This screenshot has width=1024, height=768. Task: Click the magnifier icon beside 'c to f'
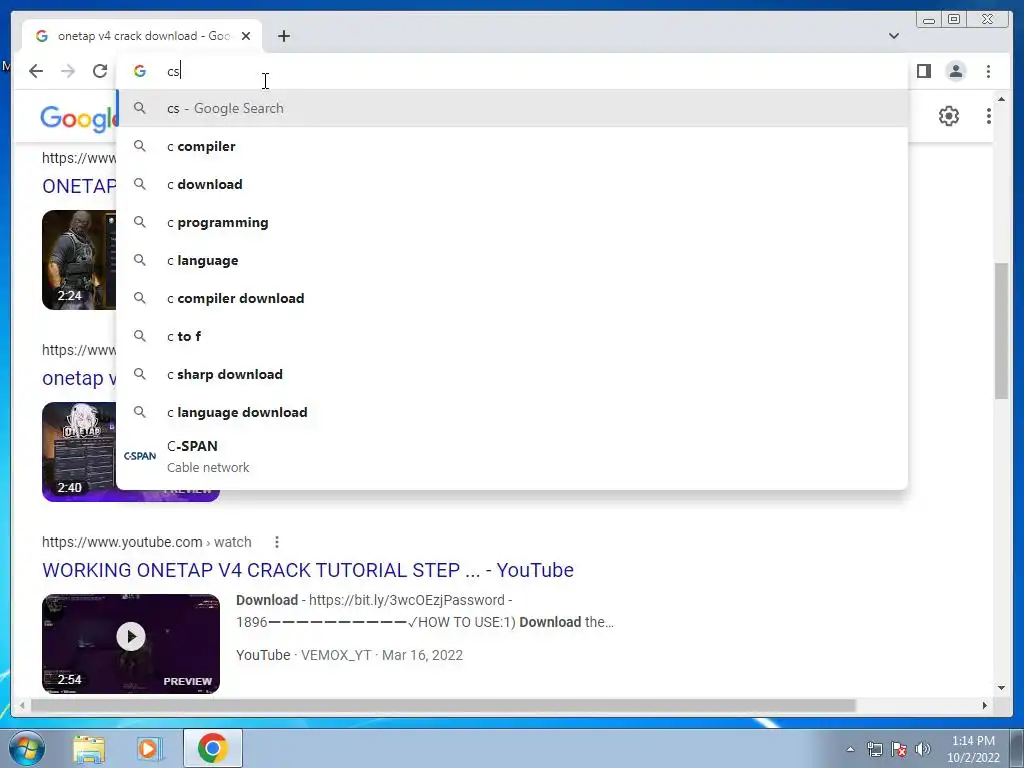click(x=140, y=336)
